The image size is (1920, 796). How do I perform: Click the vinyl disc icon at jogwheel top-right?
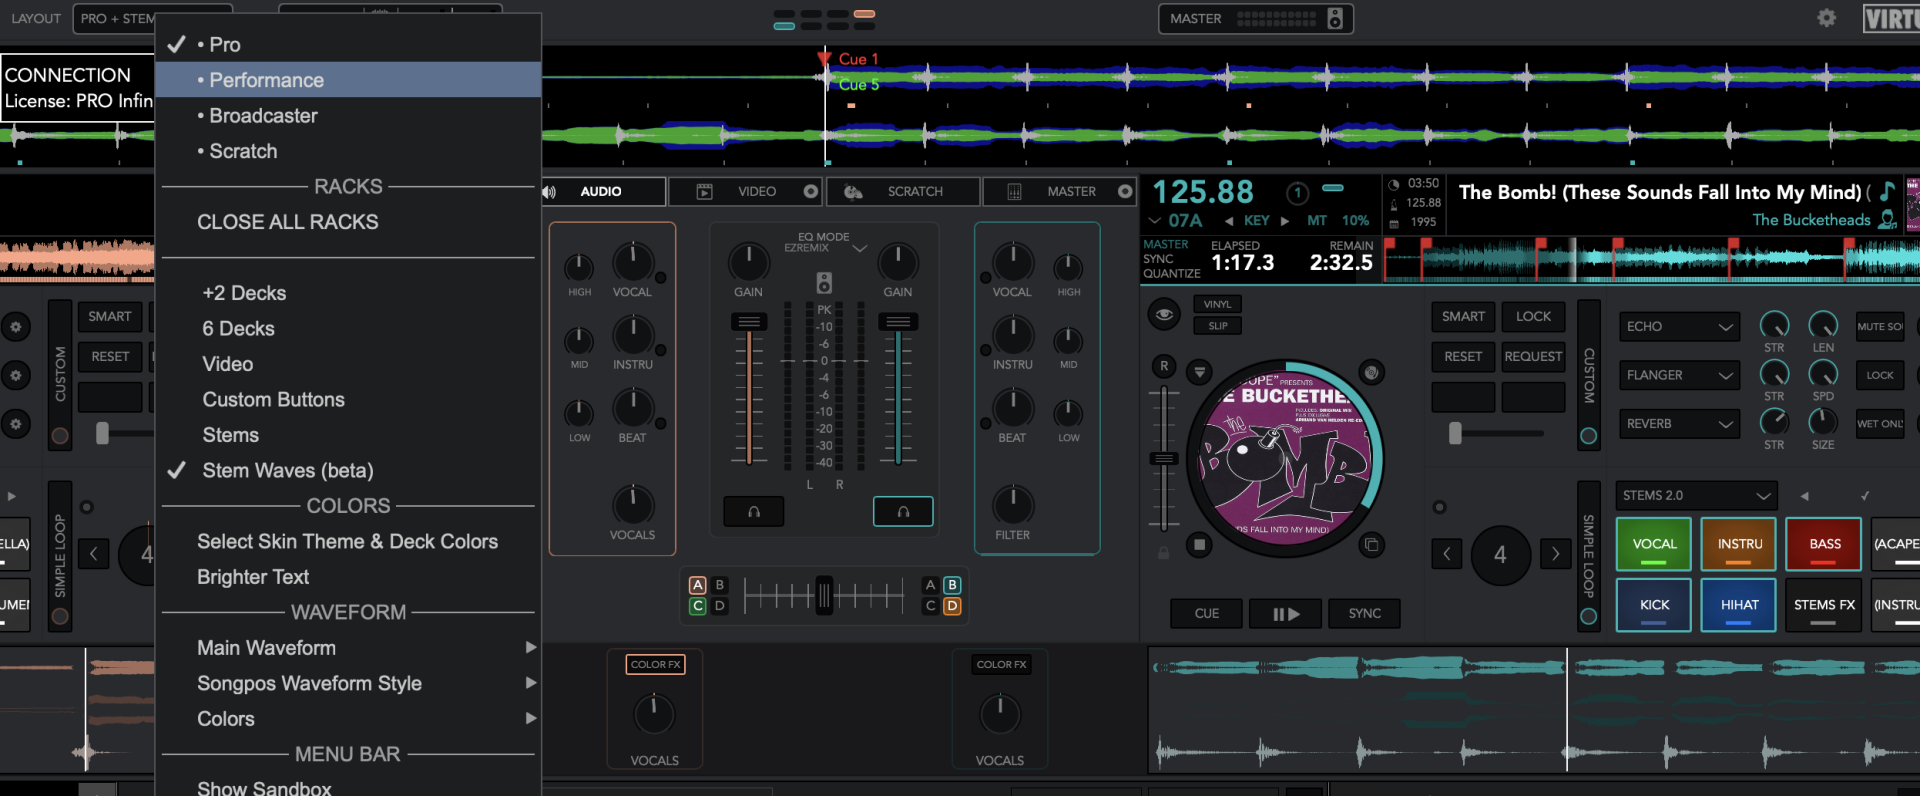pos(1371,373)
